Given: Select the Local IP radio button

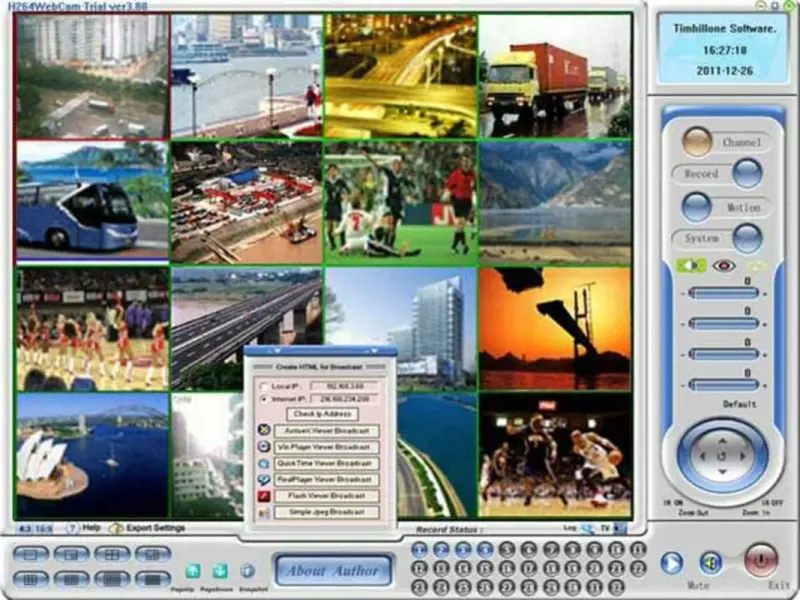Looking at the screenshot, I should [x=264, y=386].
